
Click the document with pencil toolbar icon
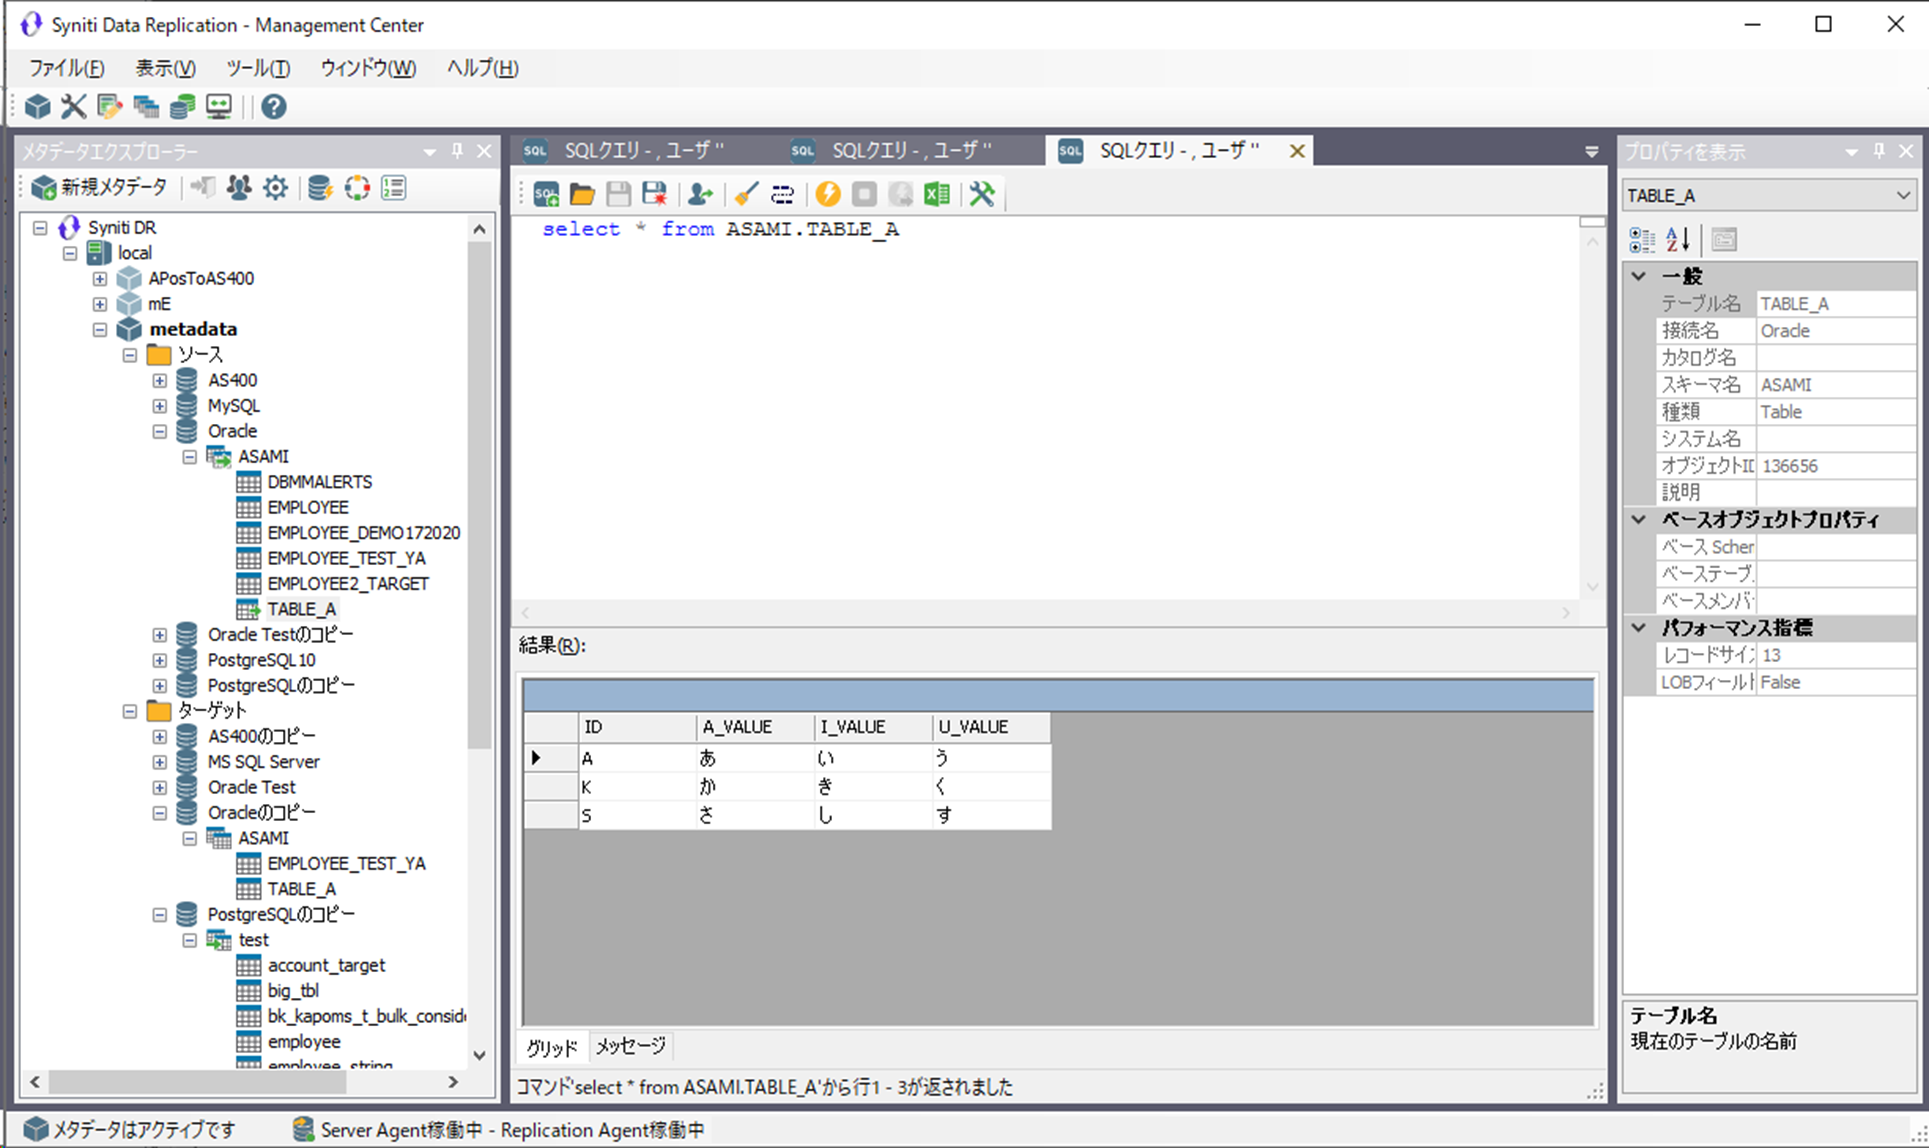pyautogui.click(x=109, y=106)
